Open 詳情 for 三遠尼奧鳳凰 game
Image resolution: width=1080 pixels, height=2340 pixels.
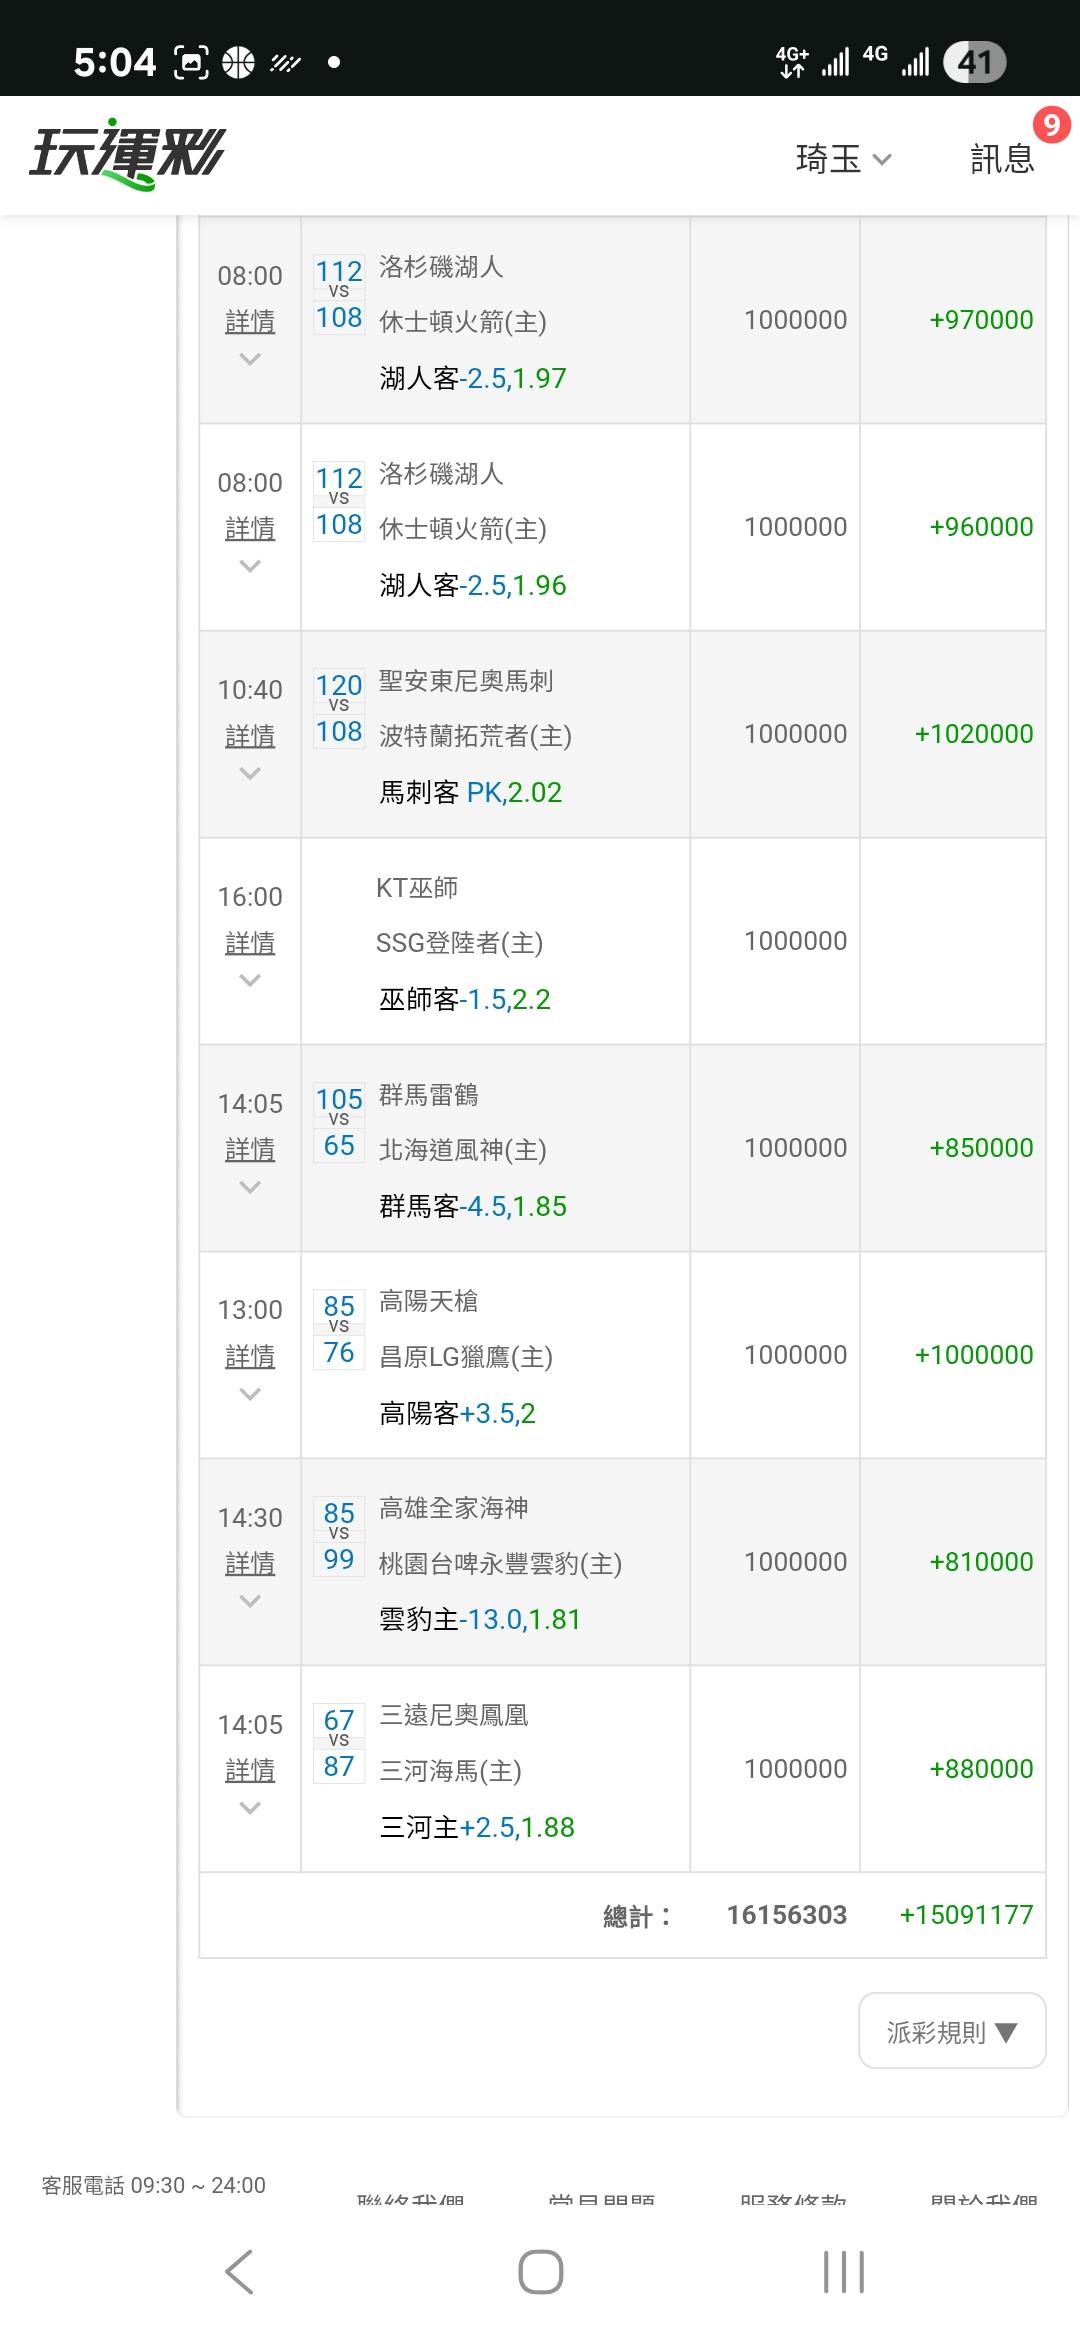250,1770
